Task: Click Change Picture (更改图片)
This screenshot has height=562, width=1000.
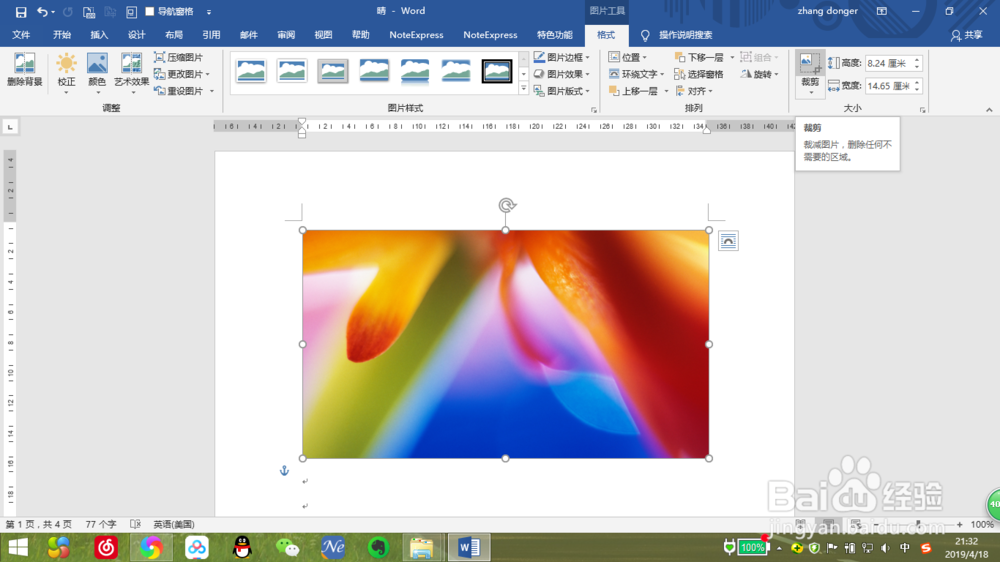Action: 182,74
